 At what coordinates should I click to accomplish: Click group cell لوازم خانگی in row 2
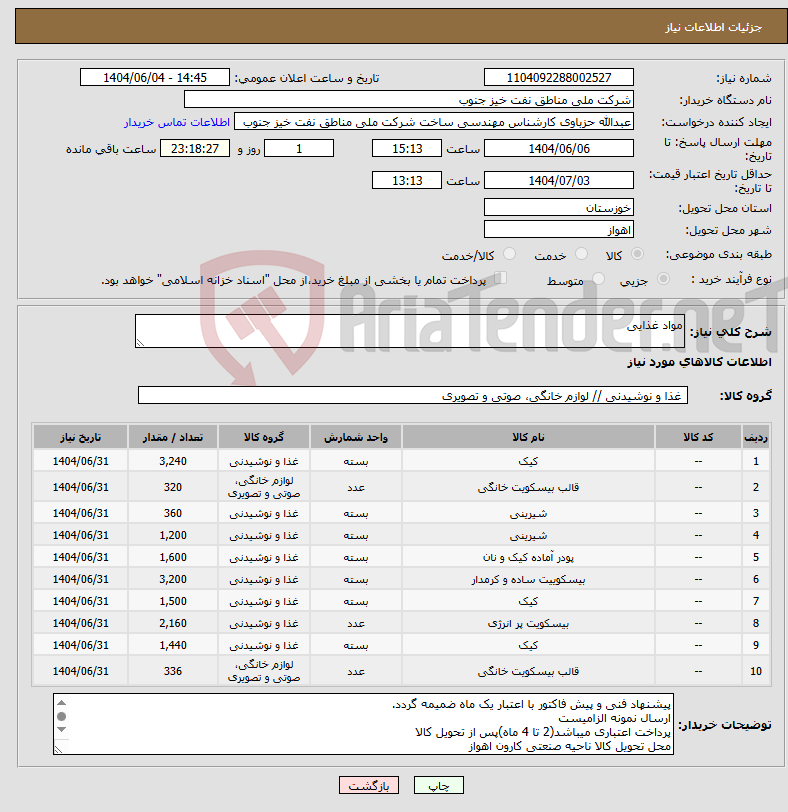click(264, 487)
